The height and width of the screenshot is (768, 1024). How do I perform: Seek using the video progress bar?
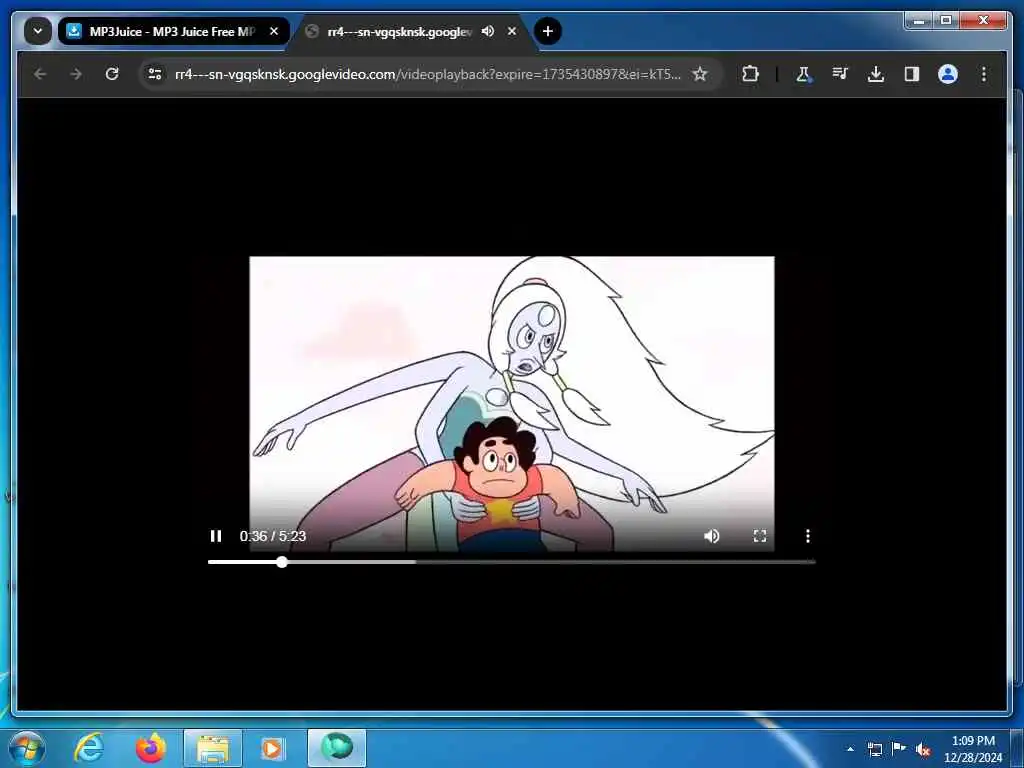(x=511, y=562)
